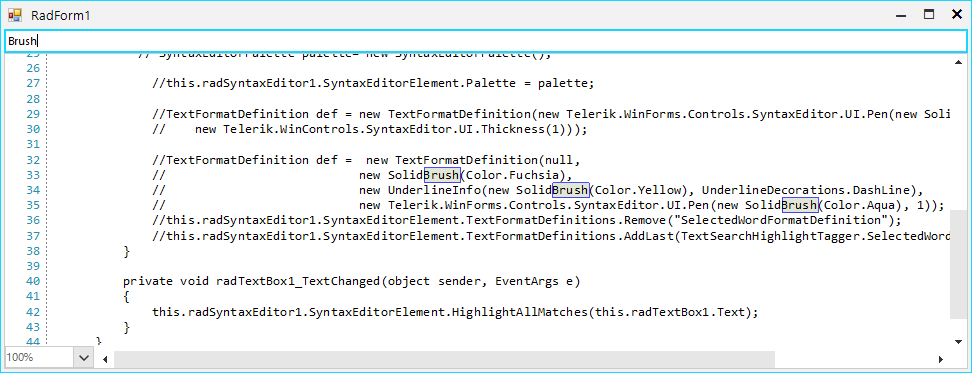Click the vertical scrollbar thumb
The height and width of the screenshot is (373, 972).
[958, 265]
